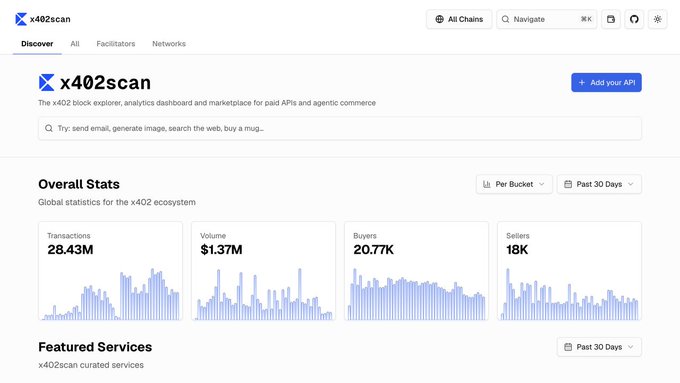Open the Networks tab
The height and width of the screenshot is (383, 680).
tap(169, 44)
